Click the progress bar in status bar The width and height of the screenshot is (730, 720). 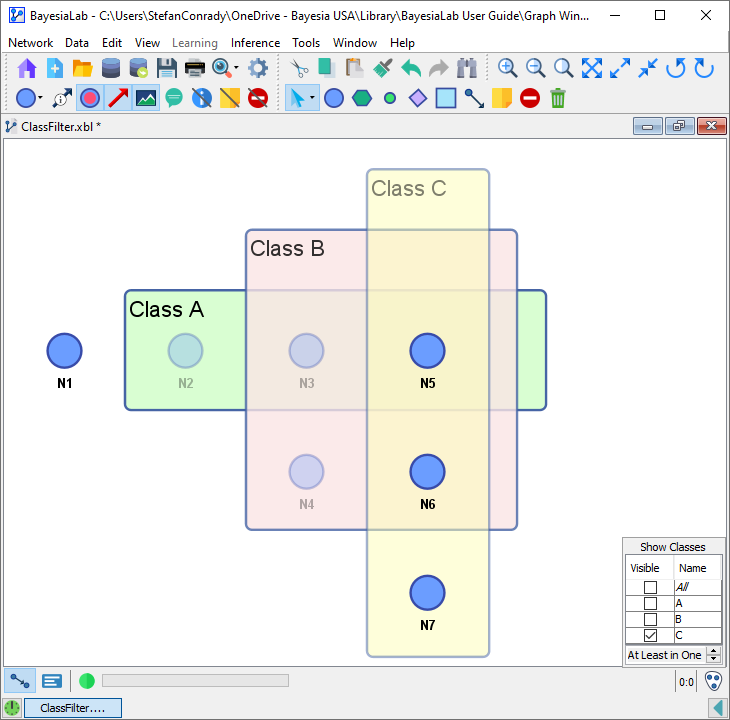pyautogui.click(x=195, y=681)
